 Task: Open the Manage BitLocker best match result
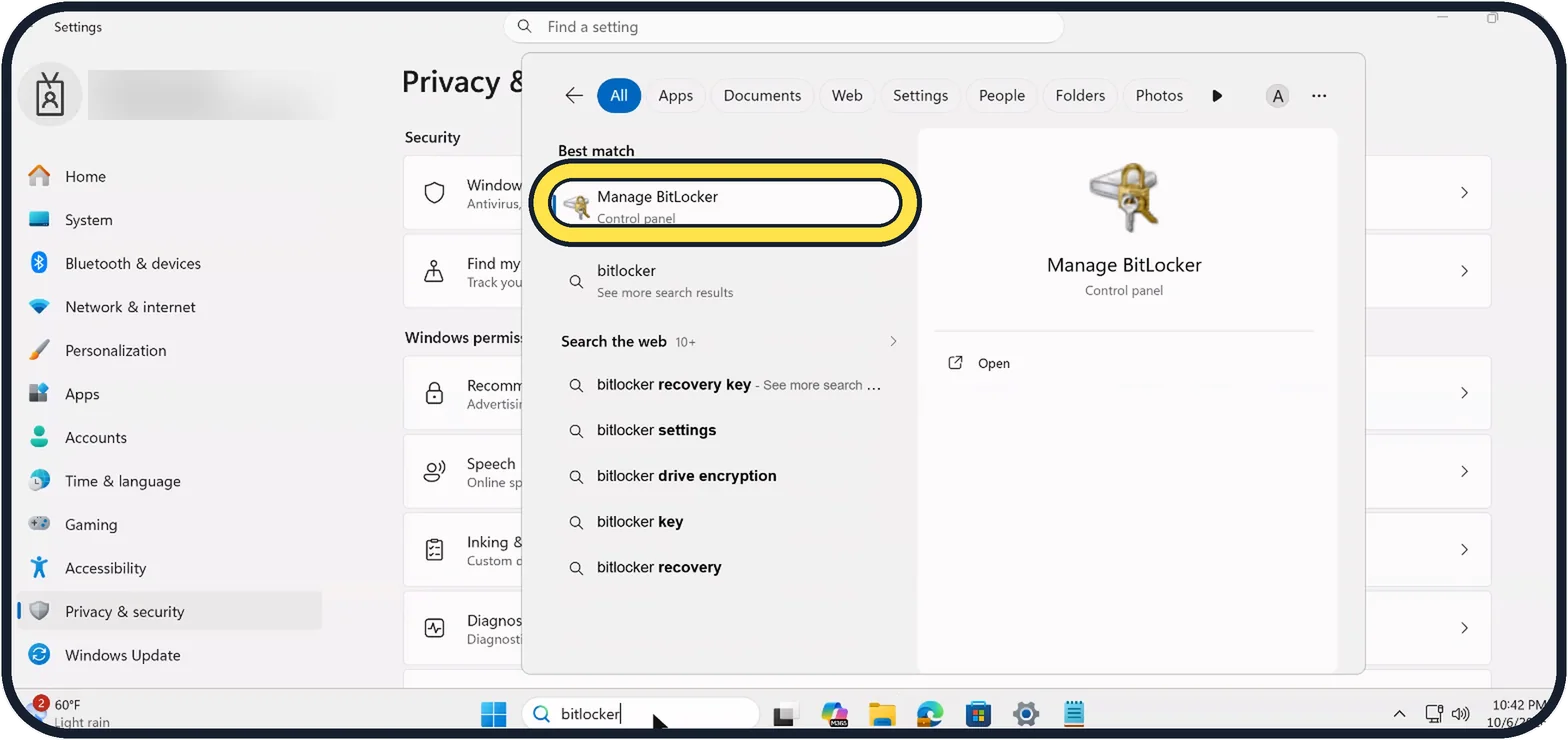725,204
